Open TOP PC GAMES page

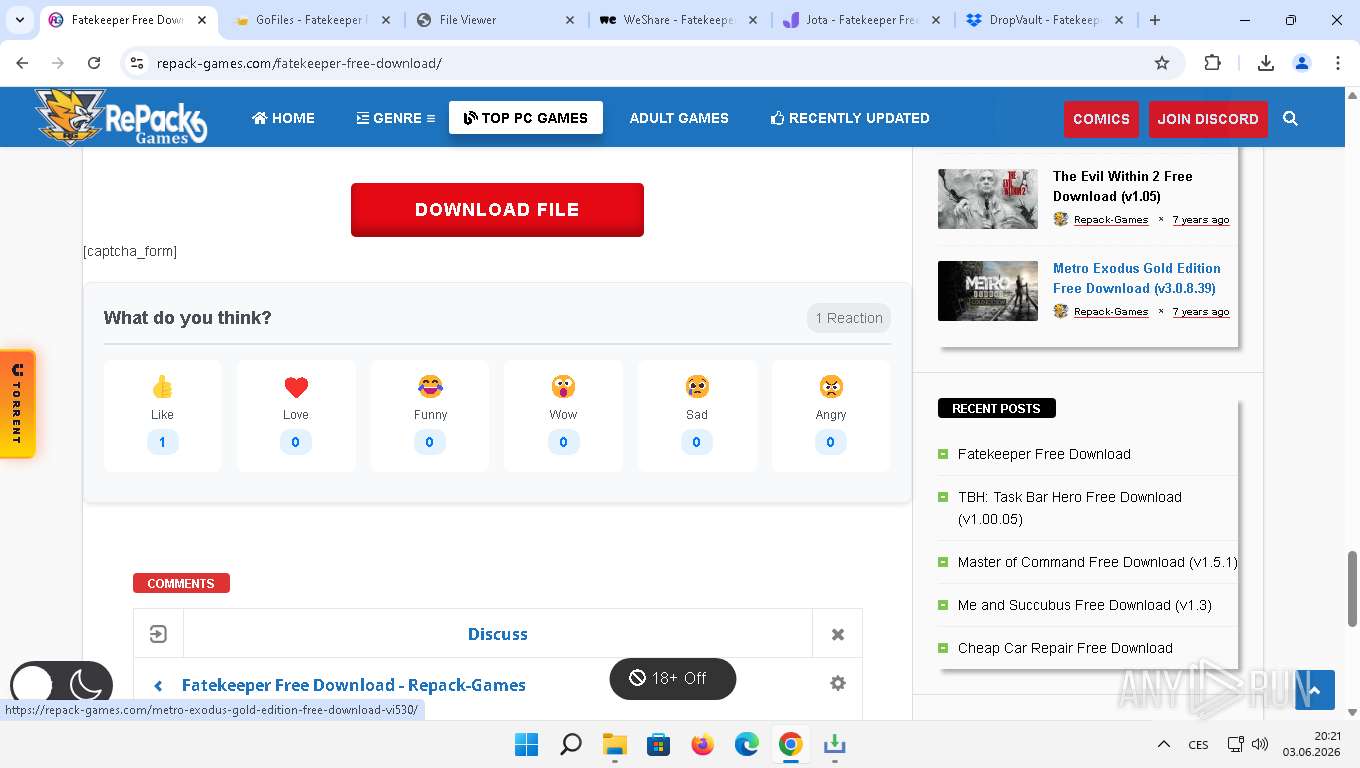tap(526, 118)
